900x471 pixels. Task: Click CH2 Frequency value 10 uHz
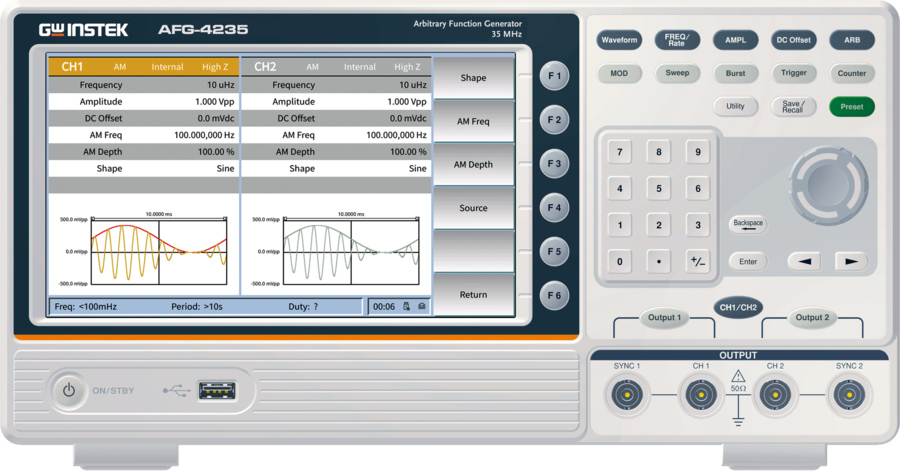pos(413,85)
